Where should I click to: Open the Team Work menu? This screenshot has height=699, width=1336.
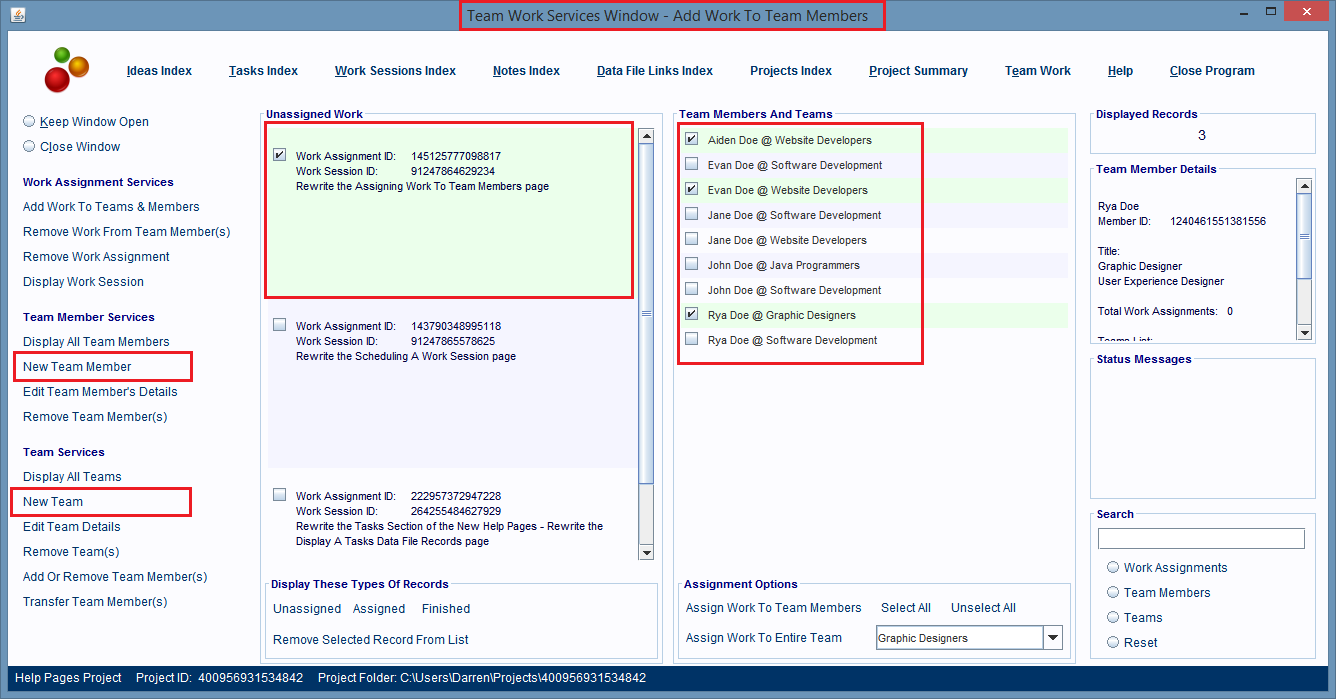1037,70
